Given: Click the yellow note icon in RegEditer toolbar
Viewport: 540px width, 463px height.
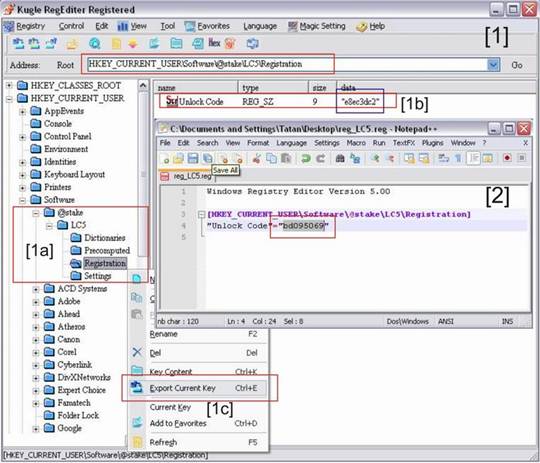Looking at the screenshot, I should pyautogui.click(x=116, y=43).
